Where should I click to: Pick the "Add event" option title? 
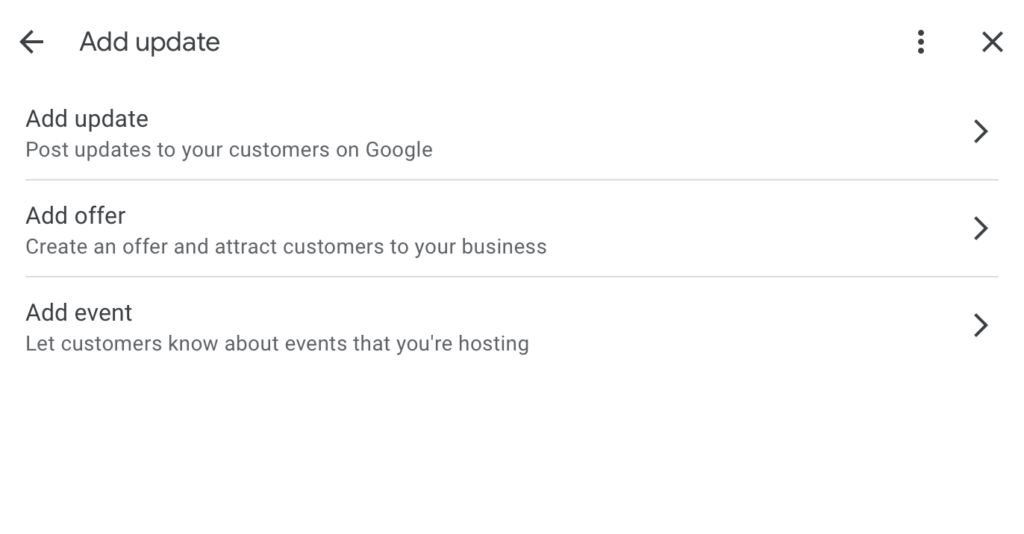[79, 313]
